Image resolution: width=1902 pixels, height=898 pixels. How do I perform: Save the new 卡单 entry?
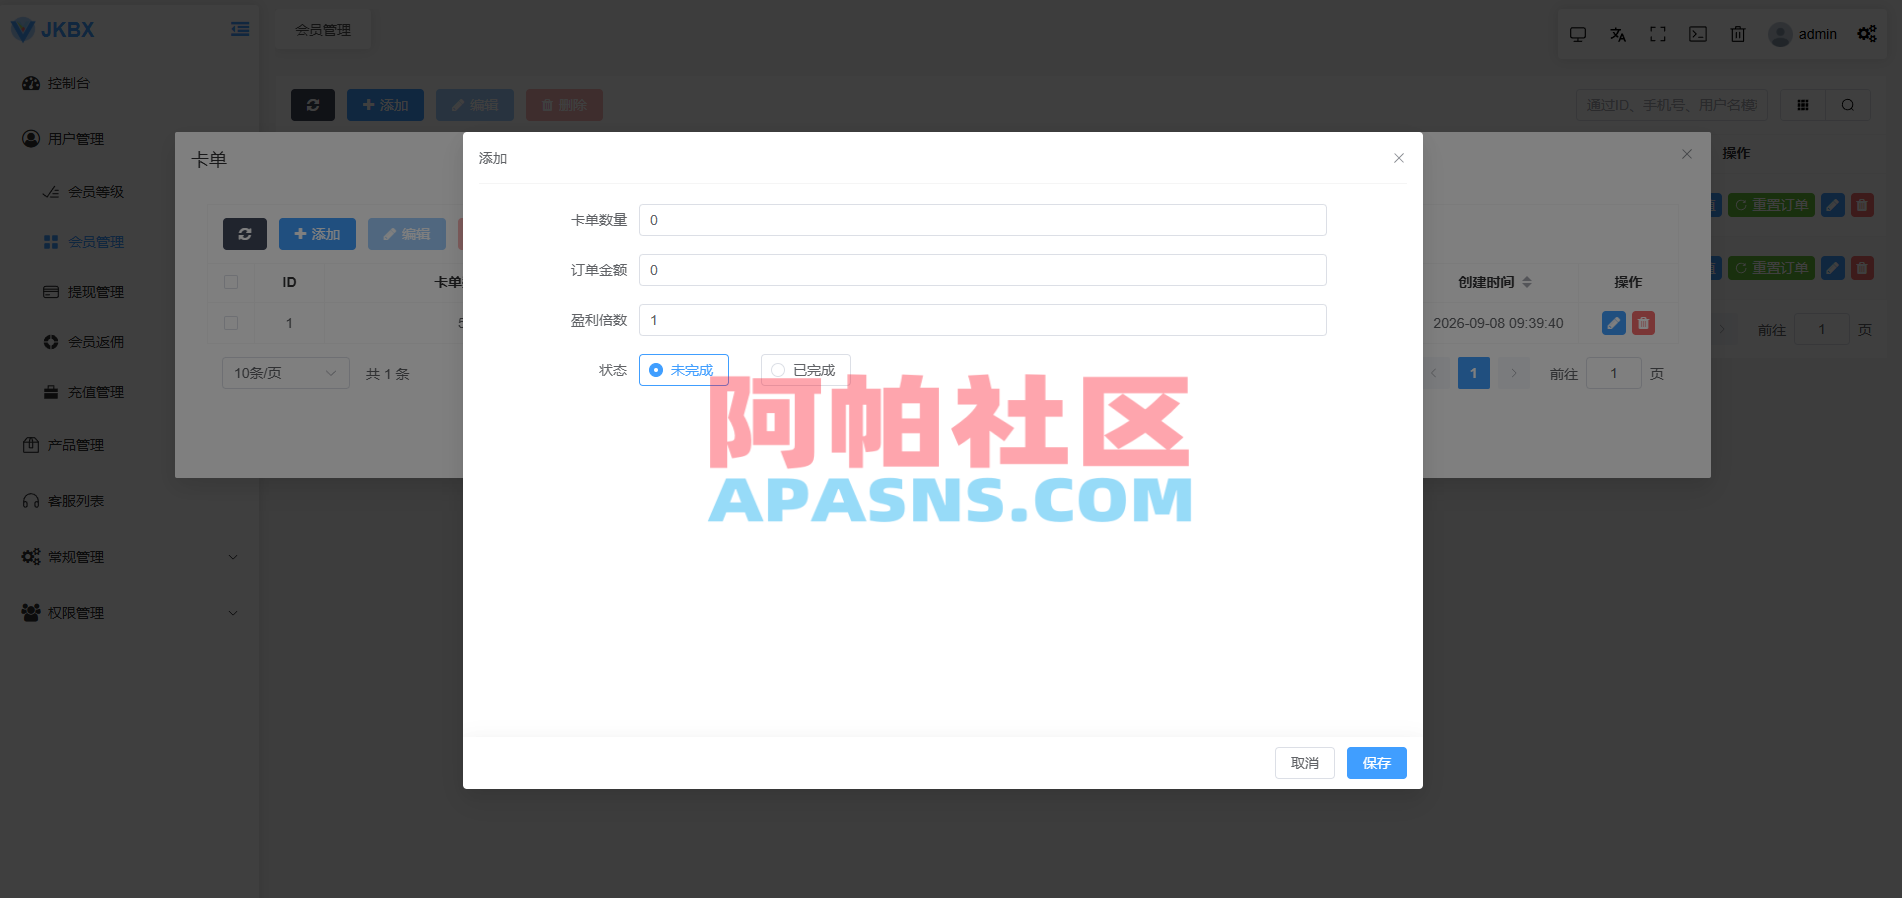tap(1376, 763)
